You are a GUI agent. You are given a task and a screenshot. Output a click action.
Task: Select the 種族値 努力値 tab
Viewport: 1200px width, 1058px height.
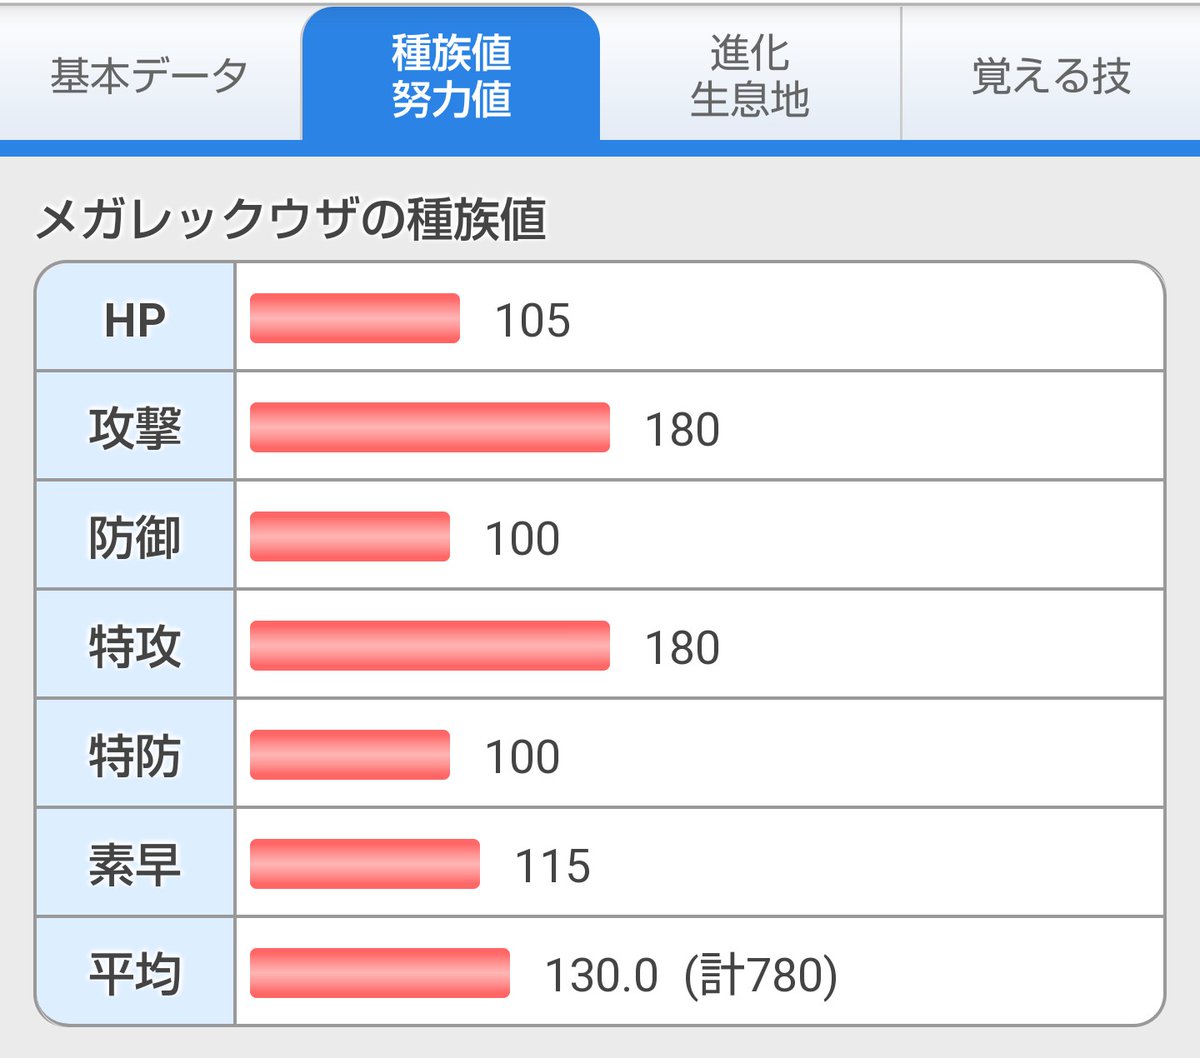click(451, 76)
